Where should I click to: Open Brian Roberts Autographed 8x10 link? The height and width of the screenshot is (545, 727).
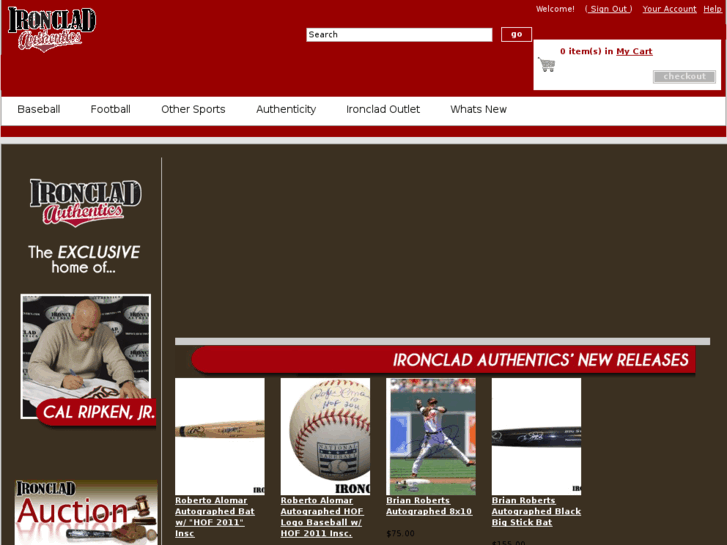coord(429,506)
